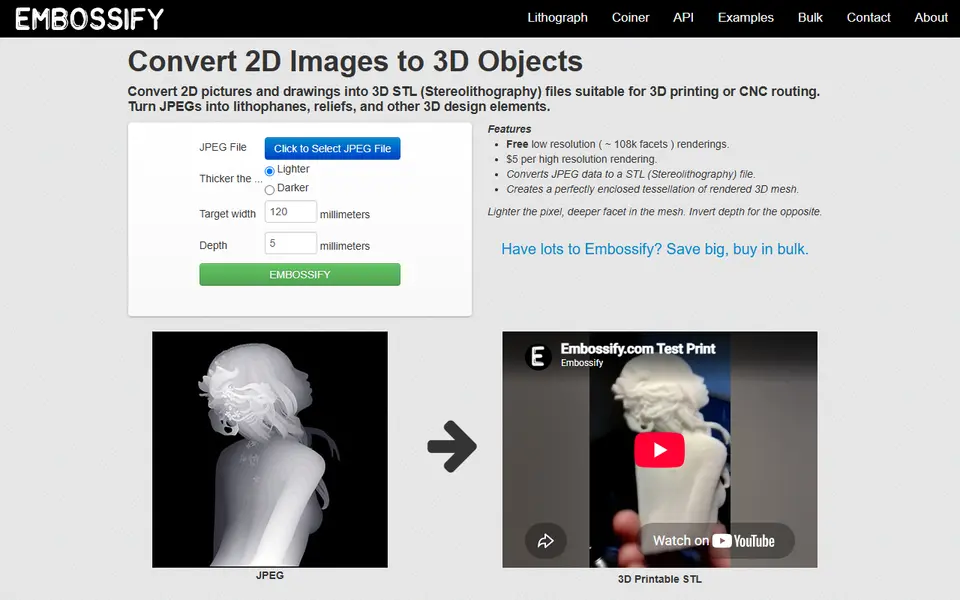Click the 'Features' heading text

pyautogui.click(x=509, y=129)
